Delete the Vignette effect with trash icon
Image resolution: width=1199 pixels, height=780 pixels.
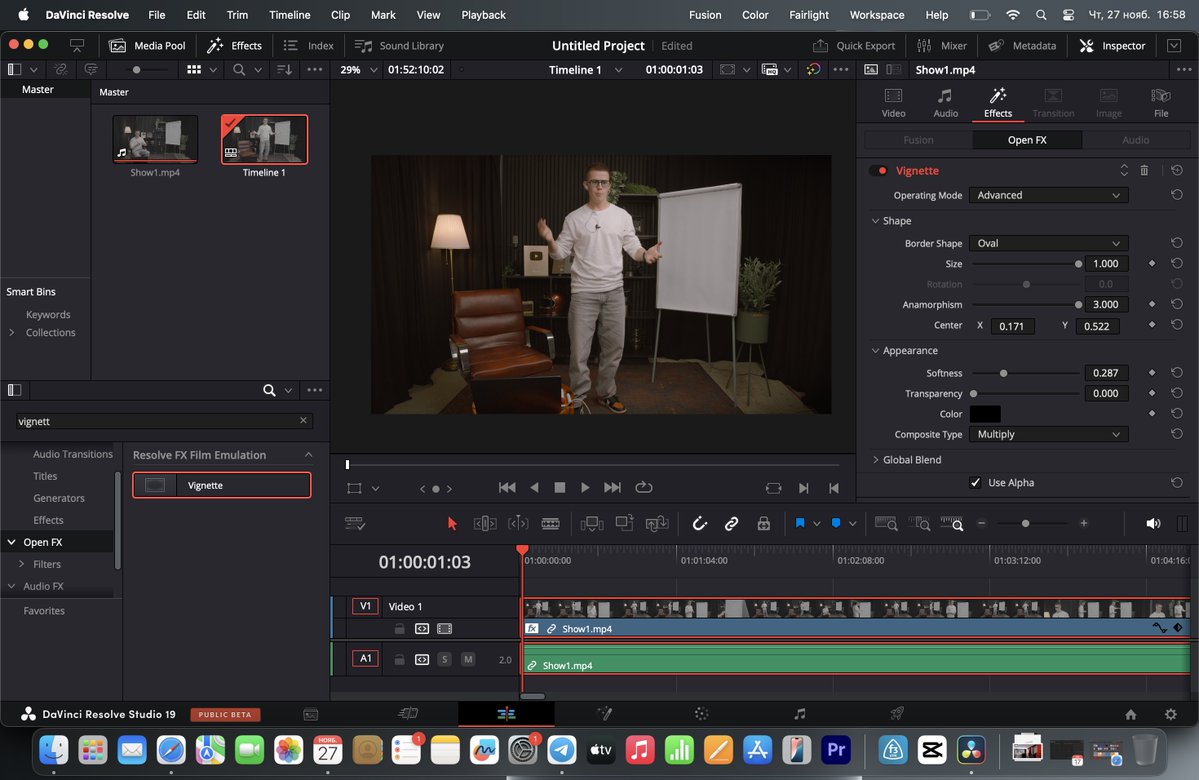(x=1145, y=171)
